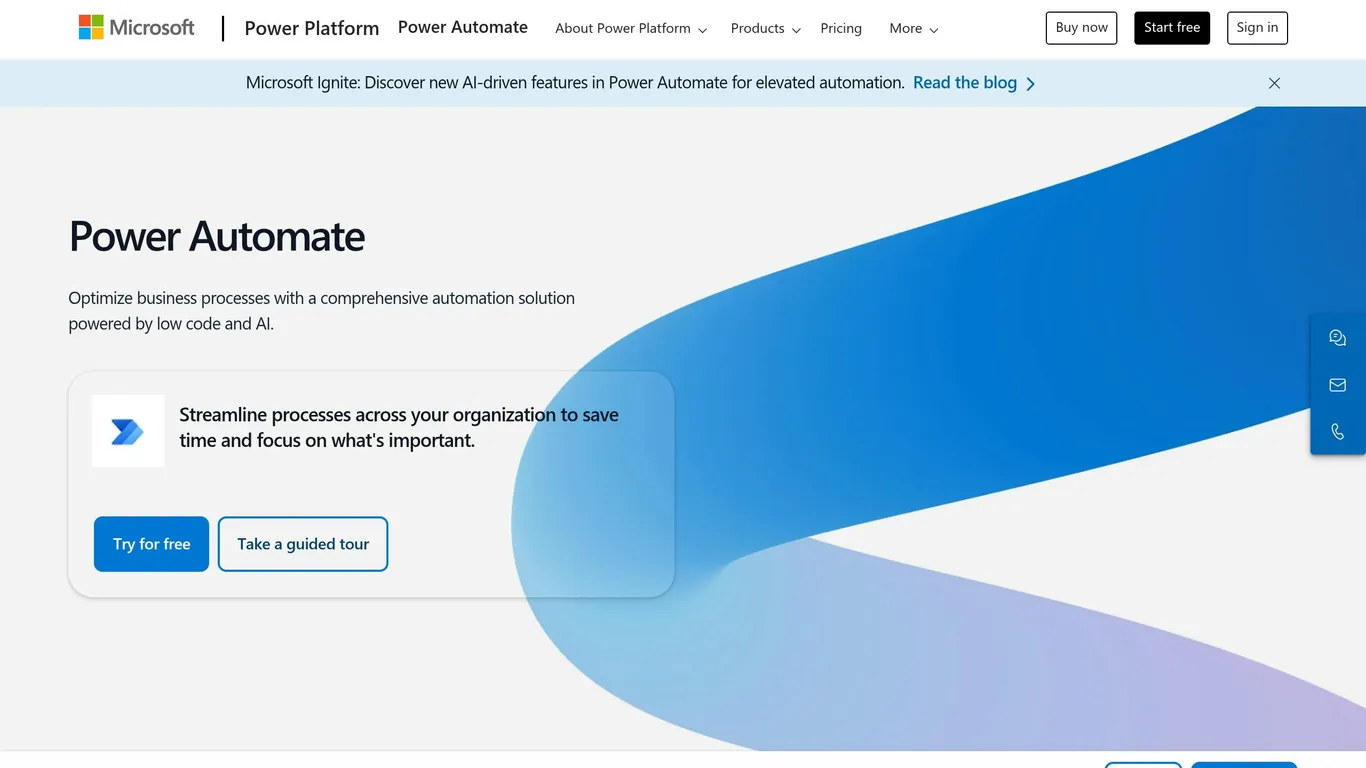
Task: Open the More dropdown menu
Action: [914, 29]
